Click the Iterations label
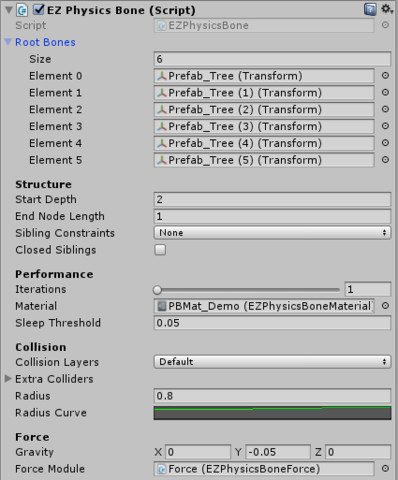This screenshot has width=398, height=480. point(41,289)
